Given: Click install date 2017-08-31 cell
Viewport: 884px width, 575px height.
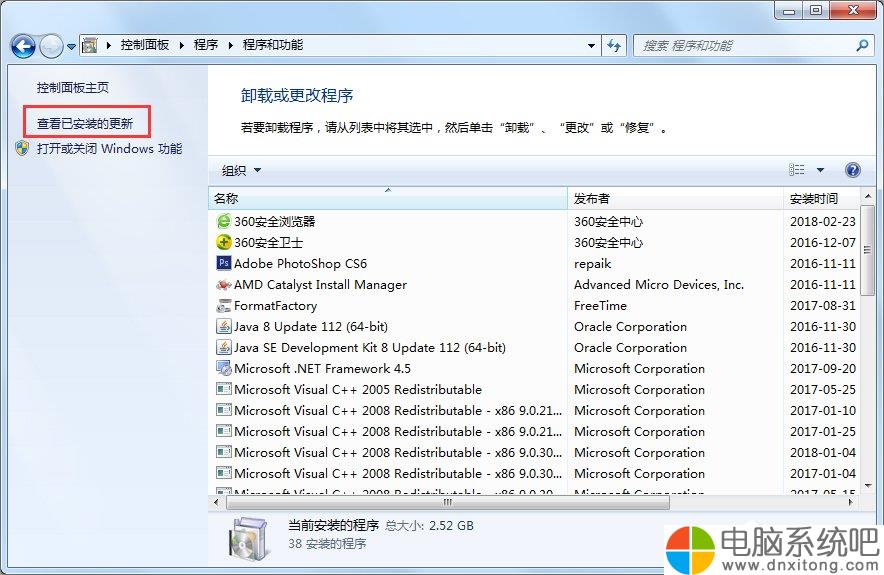Looking at the screenshot, I should point(823,306).
